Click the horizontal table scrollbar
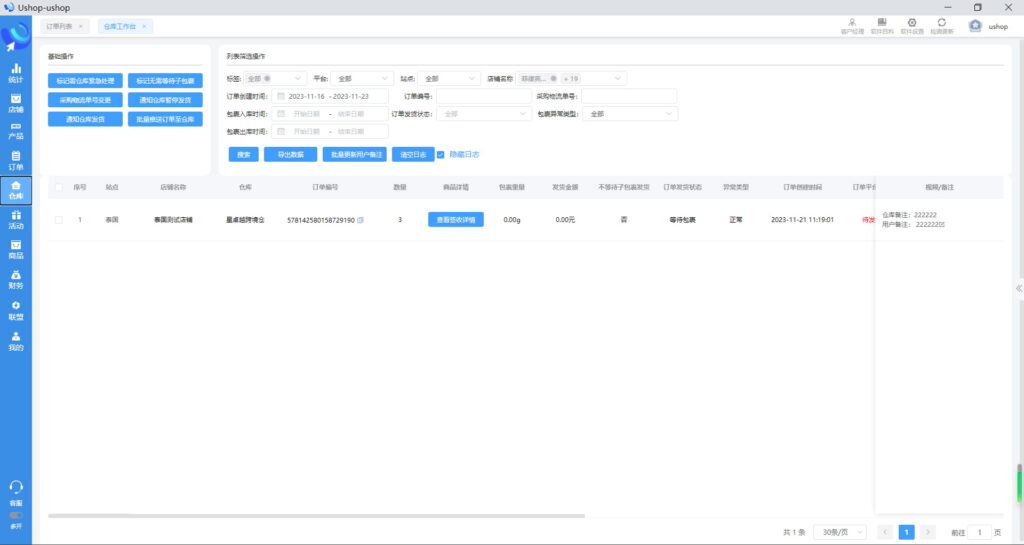Viewport: 1024px width, 545px height. (x=316, y=516)
